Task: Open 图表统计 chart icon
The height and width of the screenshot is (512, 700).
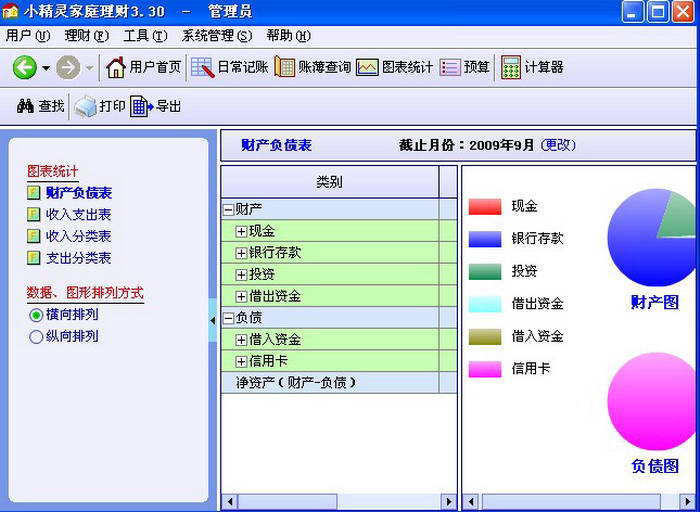Action: 367,68
